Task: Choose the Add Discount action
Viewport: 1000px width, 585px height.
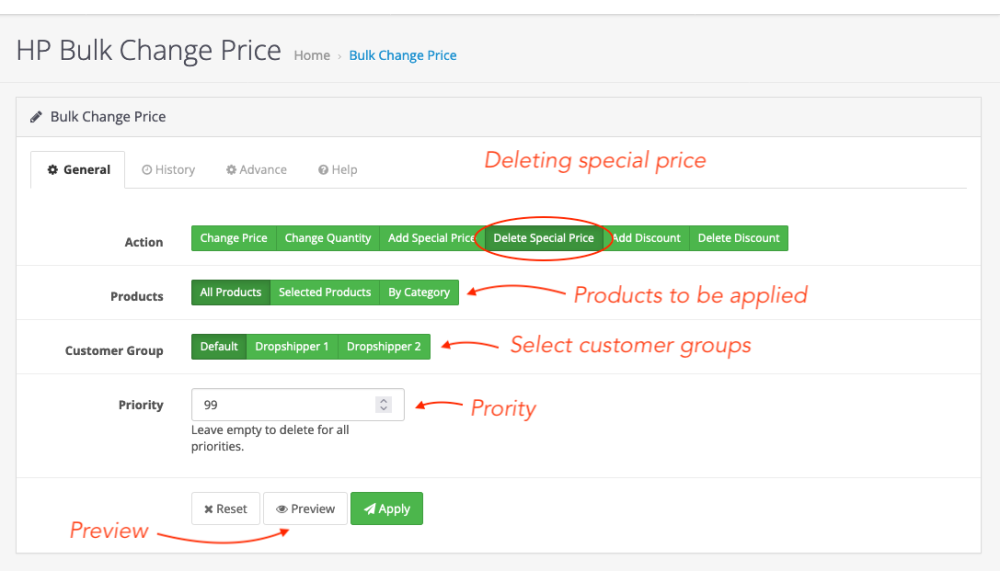Action: pos(646,238)
